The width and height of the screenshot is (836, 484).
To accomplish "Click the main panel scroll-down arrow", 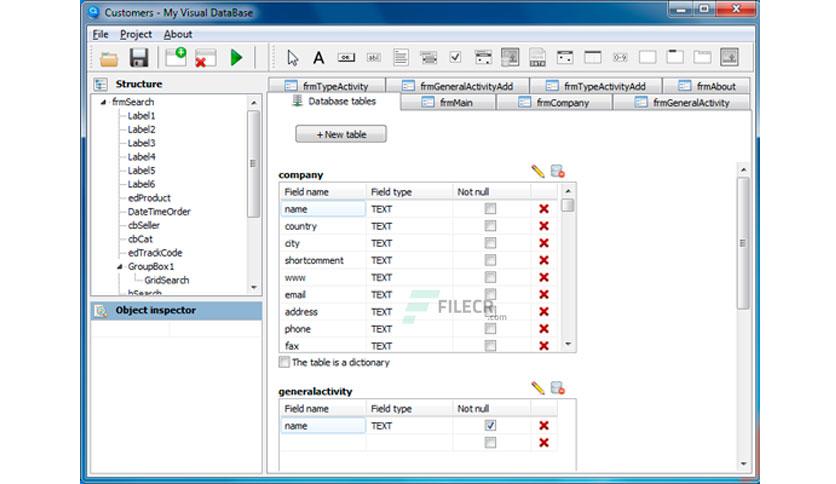I will (x=743, y=464).
